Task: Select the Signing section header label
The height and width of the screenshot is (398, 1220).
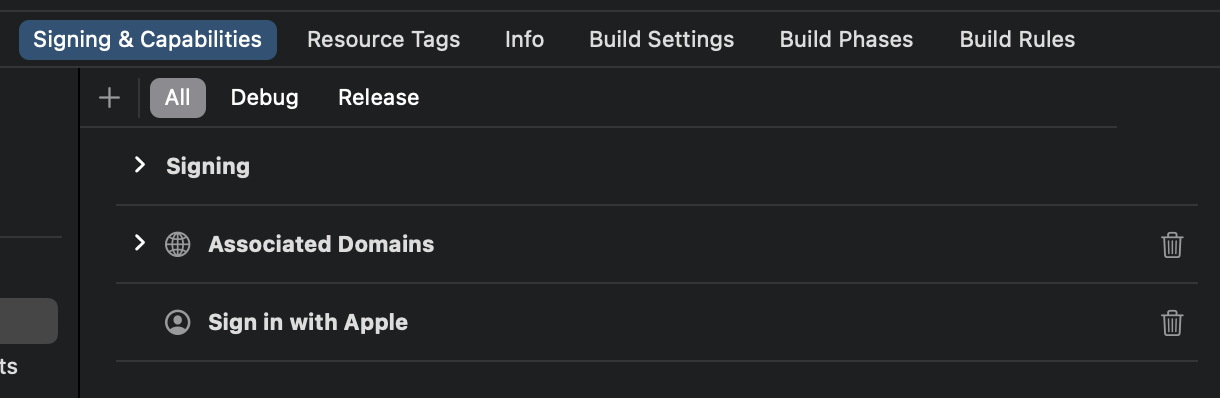Action: point(208,166)
